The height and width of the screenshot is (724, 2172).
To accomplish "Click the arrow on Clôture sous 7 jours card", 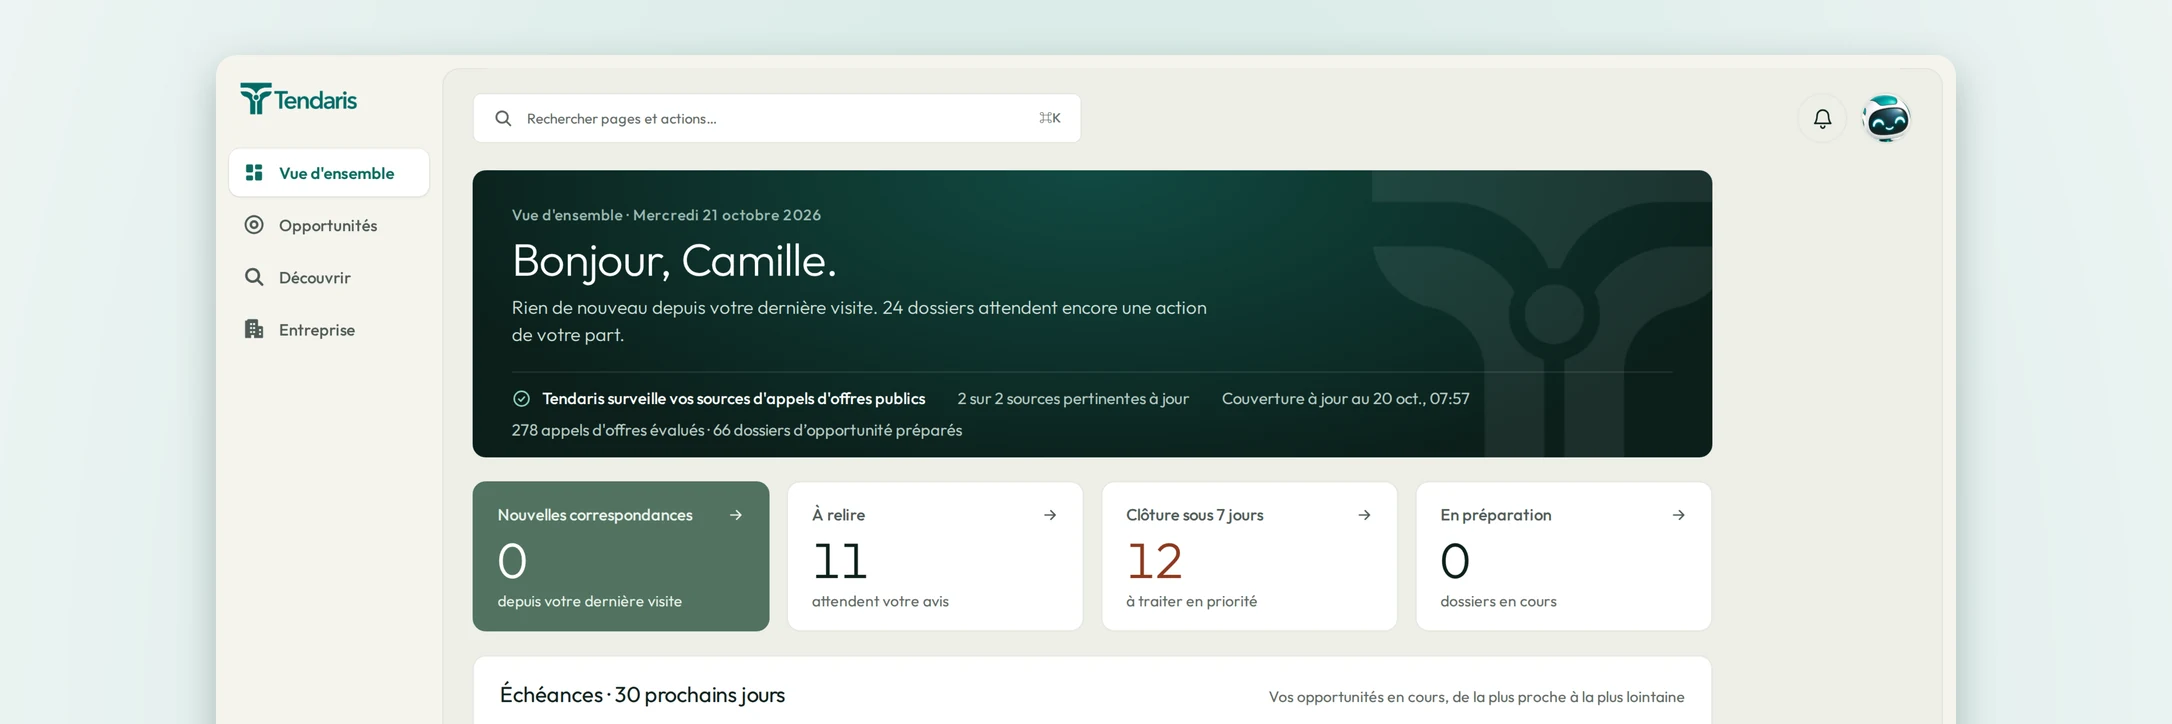I will [1364, 515].
